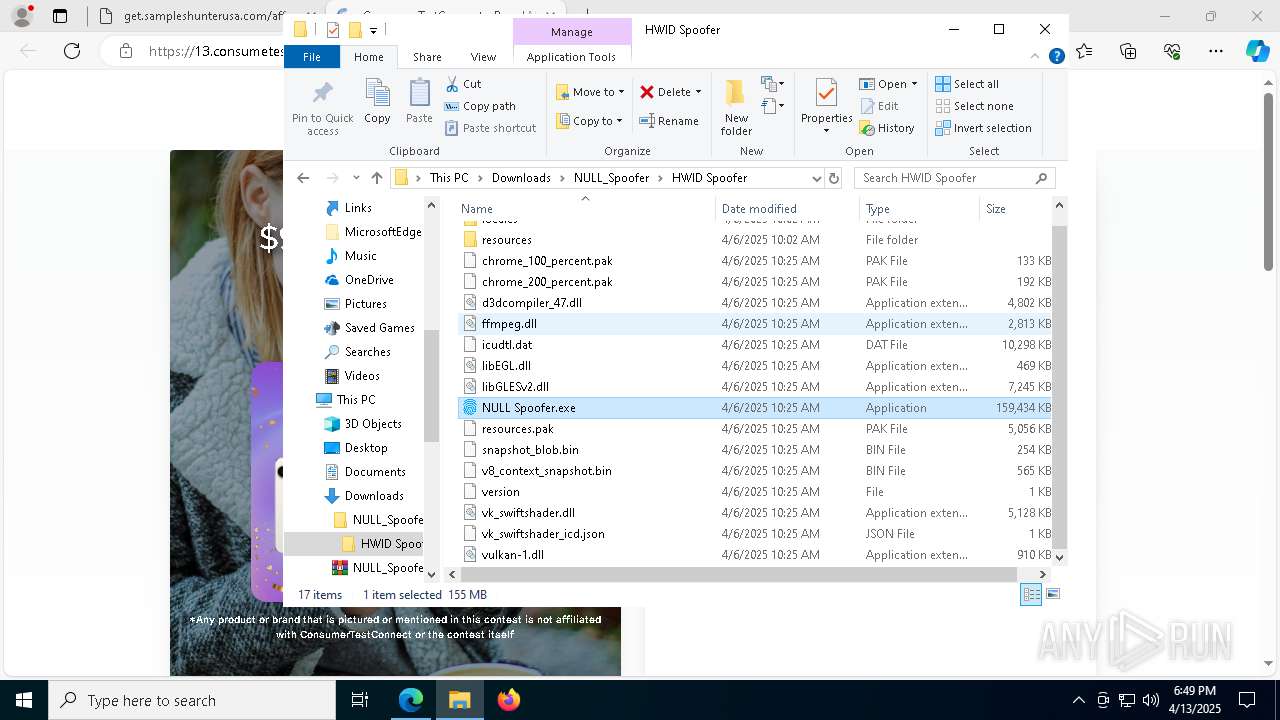The width and height of the screenshot is (1280, 720).
Task: Open Microsoft Edge from taskbar
Action: click(411, 700)
